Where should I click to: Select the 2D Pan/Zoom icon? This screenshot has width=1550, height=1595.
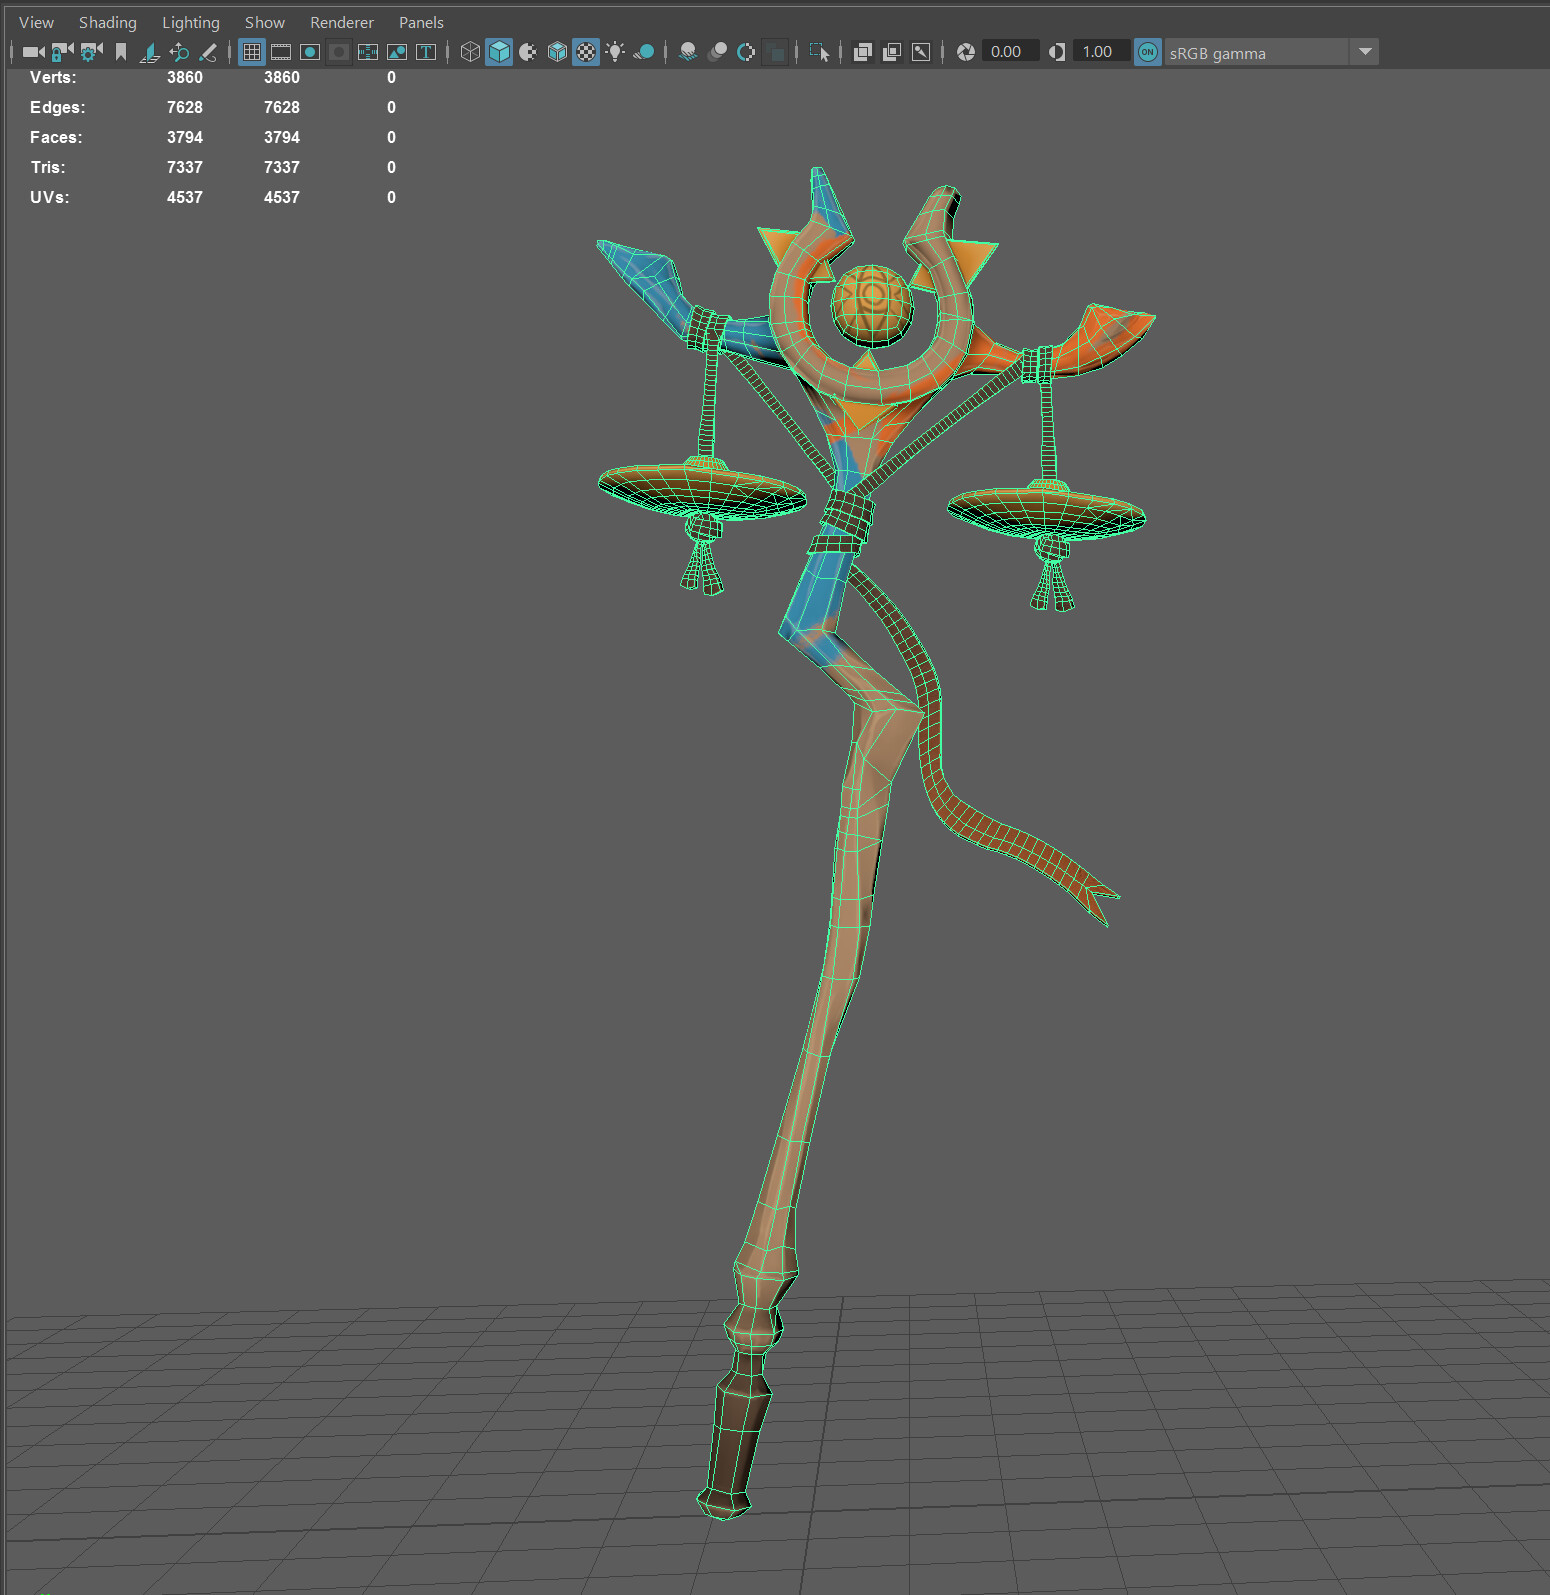pos(179,52)
